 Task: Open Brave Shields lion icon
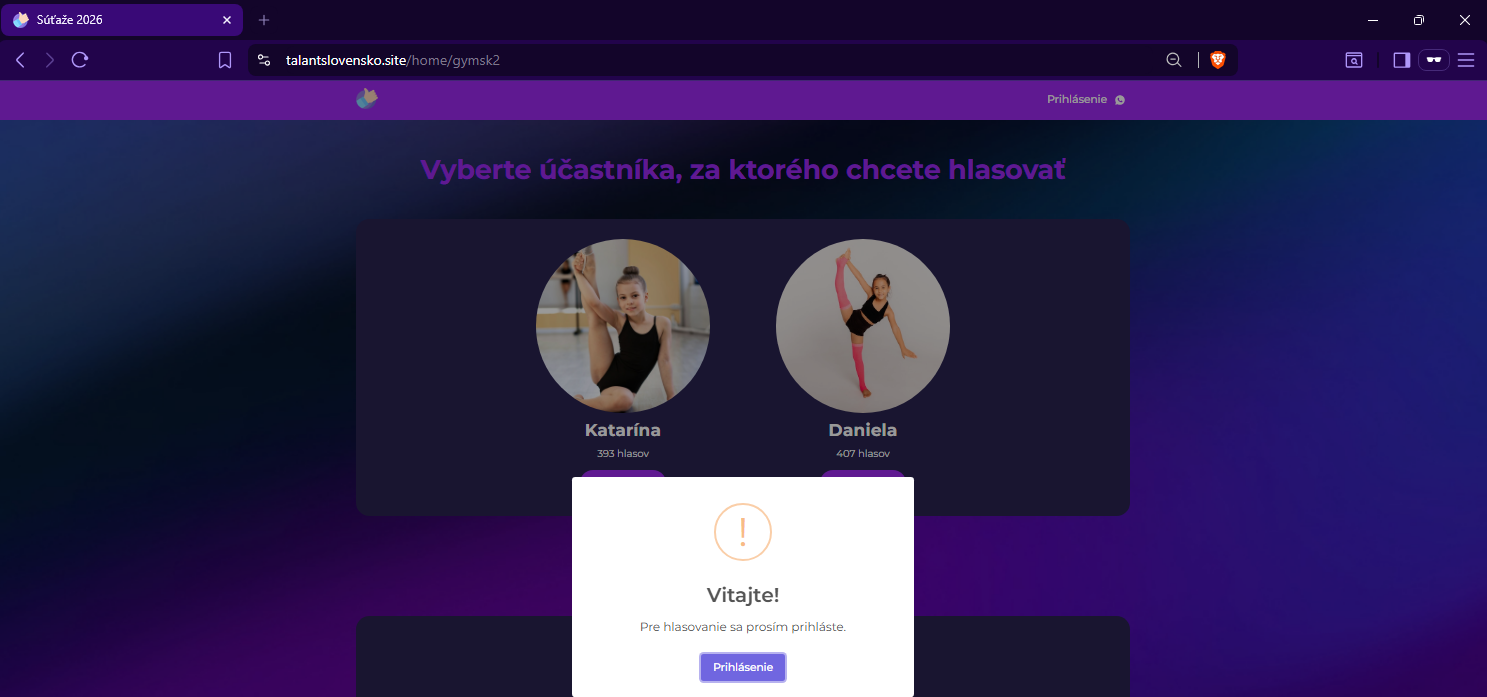click(x=1217, y=60)
